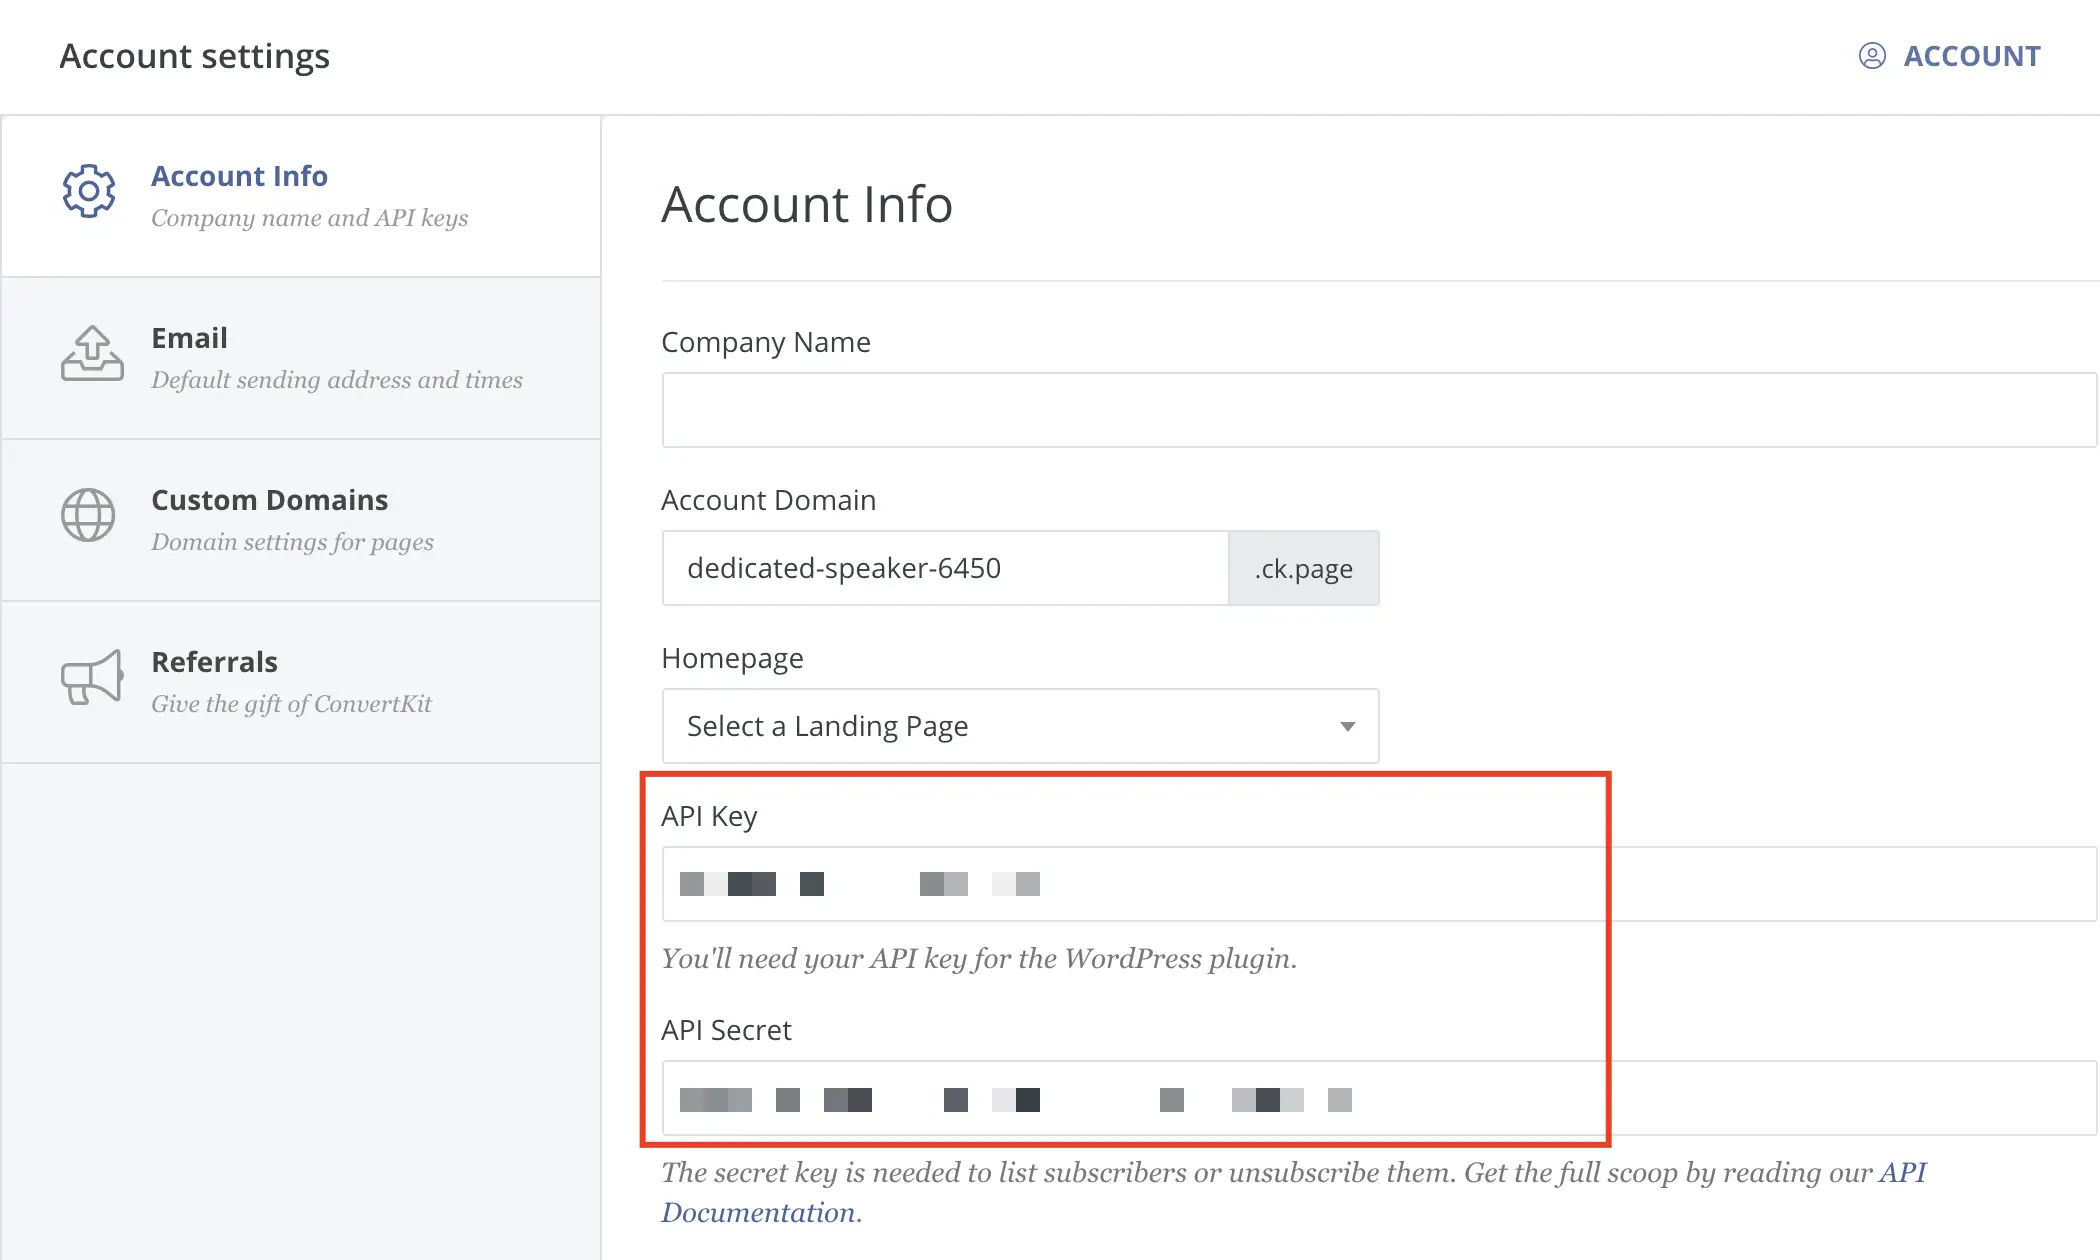Open the API Documentation link
This screenshot has height=1260, width=2100.
(x=760, y=1212)
